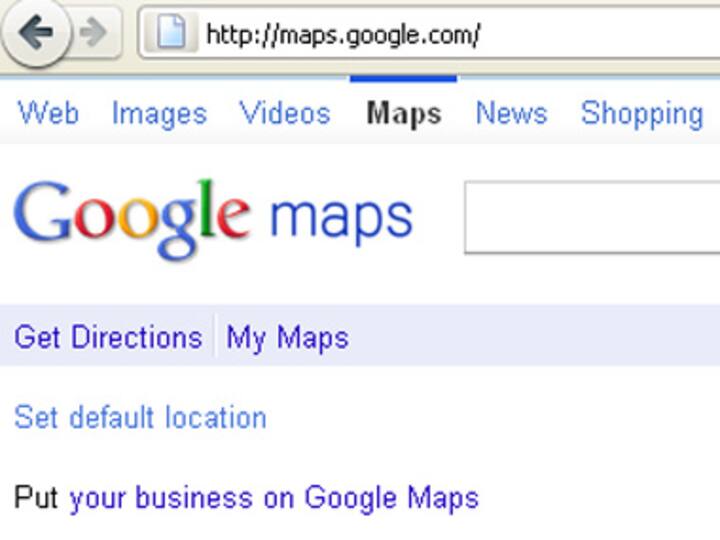
Task: Click the page icon in the address bar
Action: (170, 34)
